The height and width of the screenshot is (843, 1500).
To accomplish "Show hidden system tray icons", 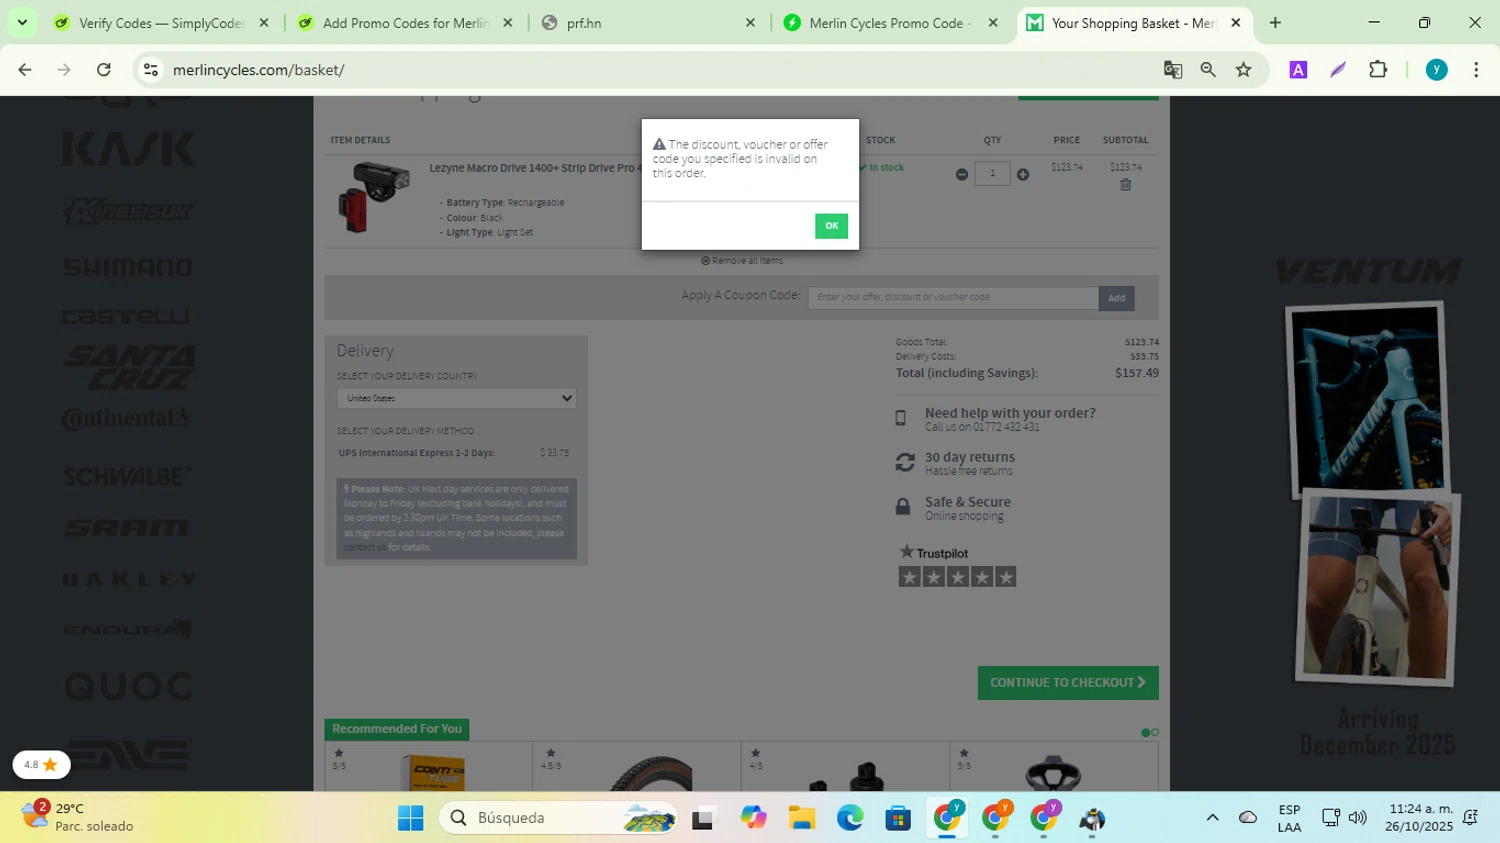I will pyautogui.click(x=1212, y=818).
